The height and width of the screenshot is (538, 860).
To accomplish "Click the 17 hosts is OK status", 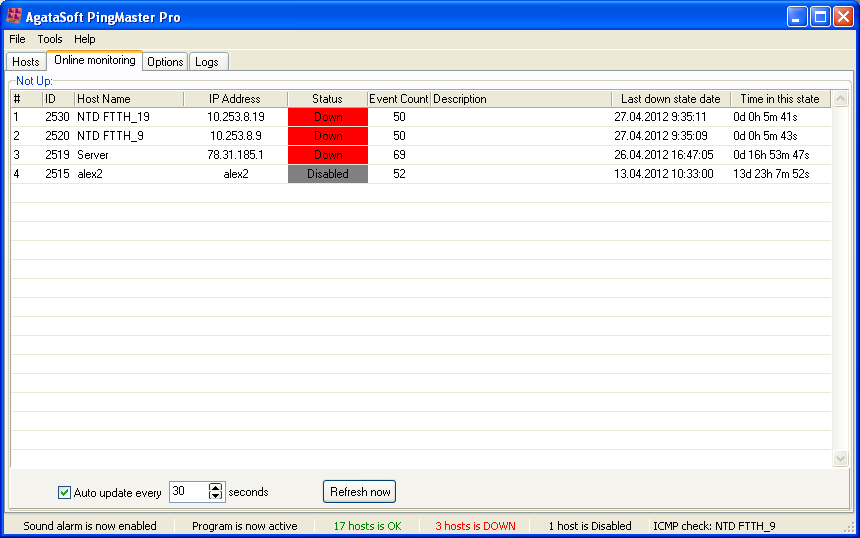I will 367,526.
